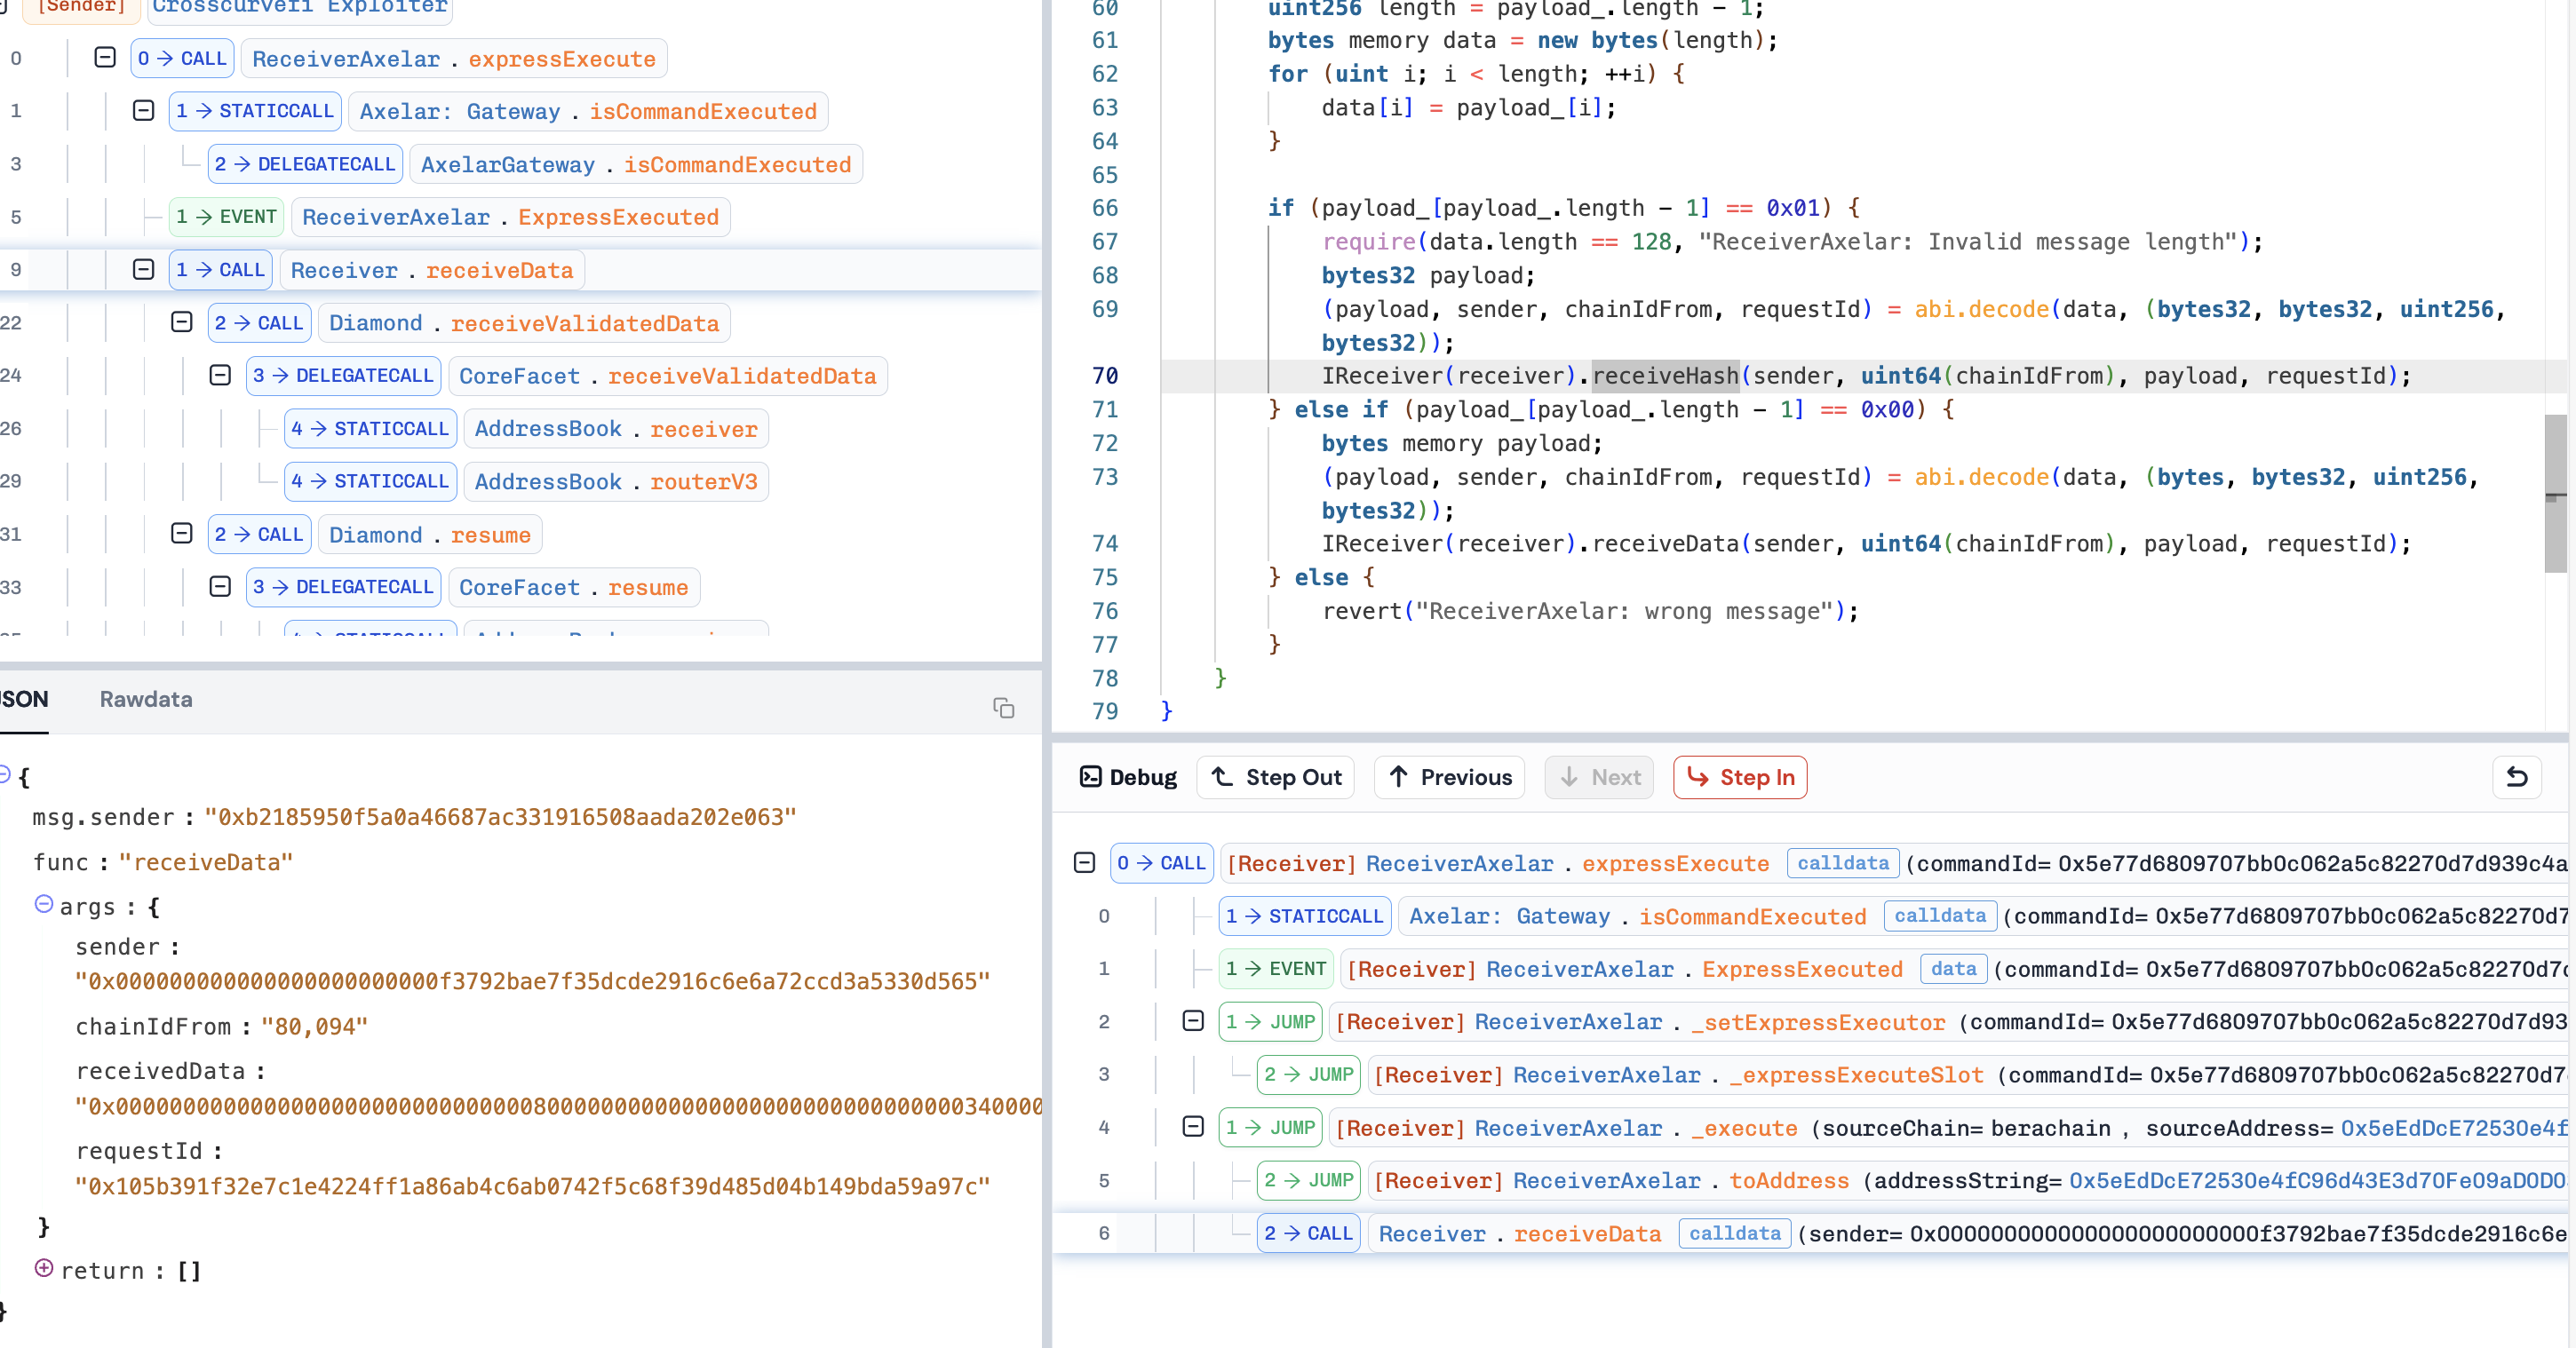Switch to the Rawdata tab
Viewport: 2576px width, 1348px height.
pyautogui.click(x=146, y=699)
